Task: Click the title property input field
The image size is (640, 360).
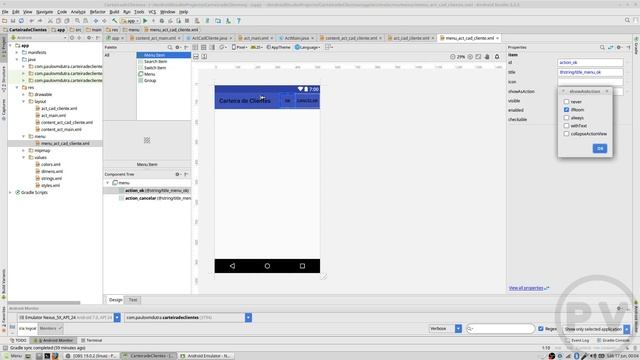Action: (590, 72)
